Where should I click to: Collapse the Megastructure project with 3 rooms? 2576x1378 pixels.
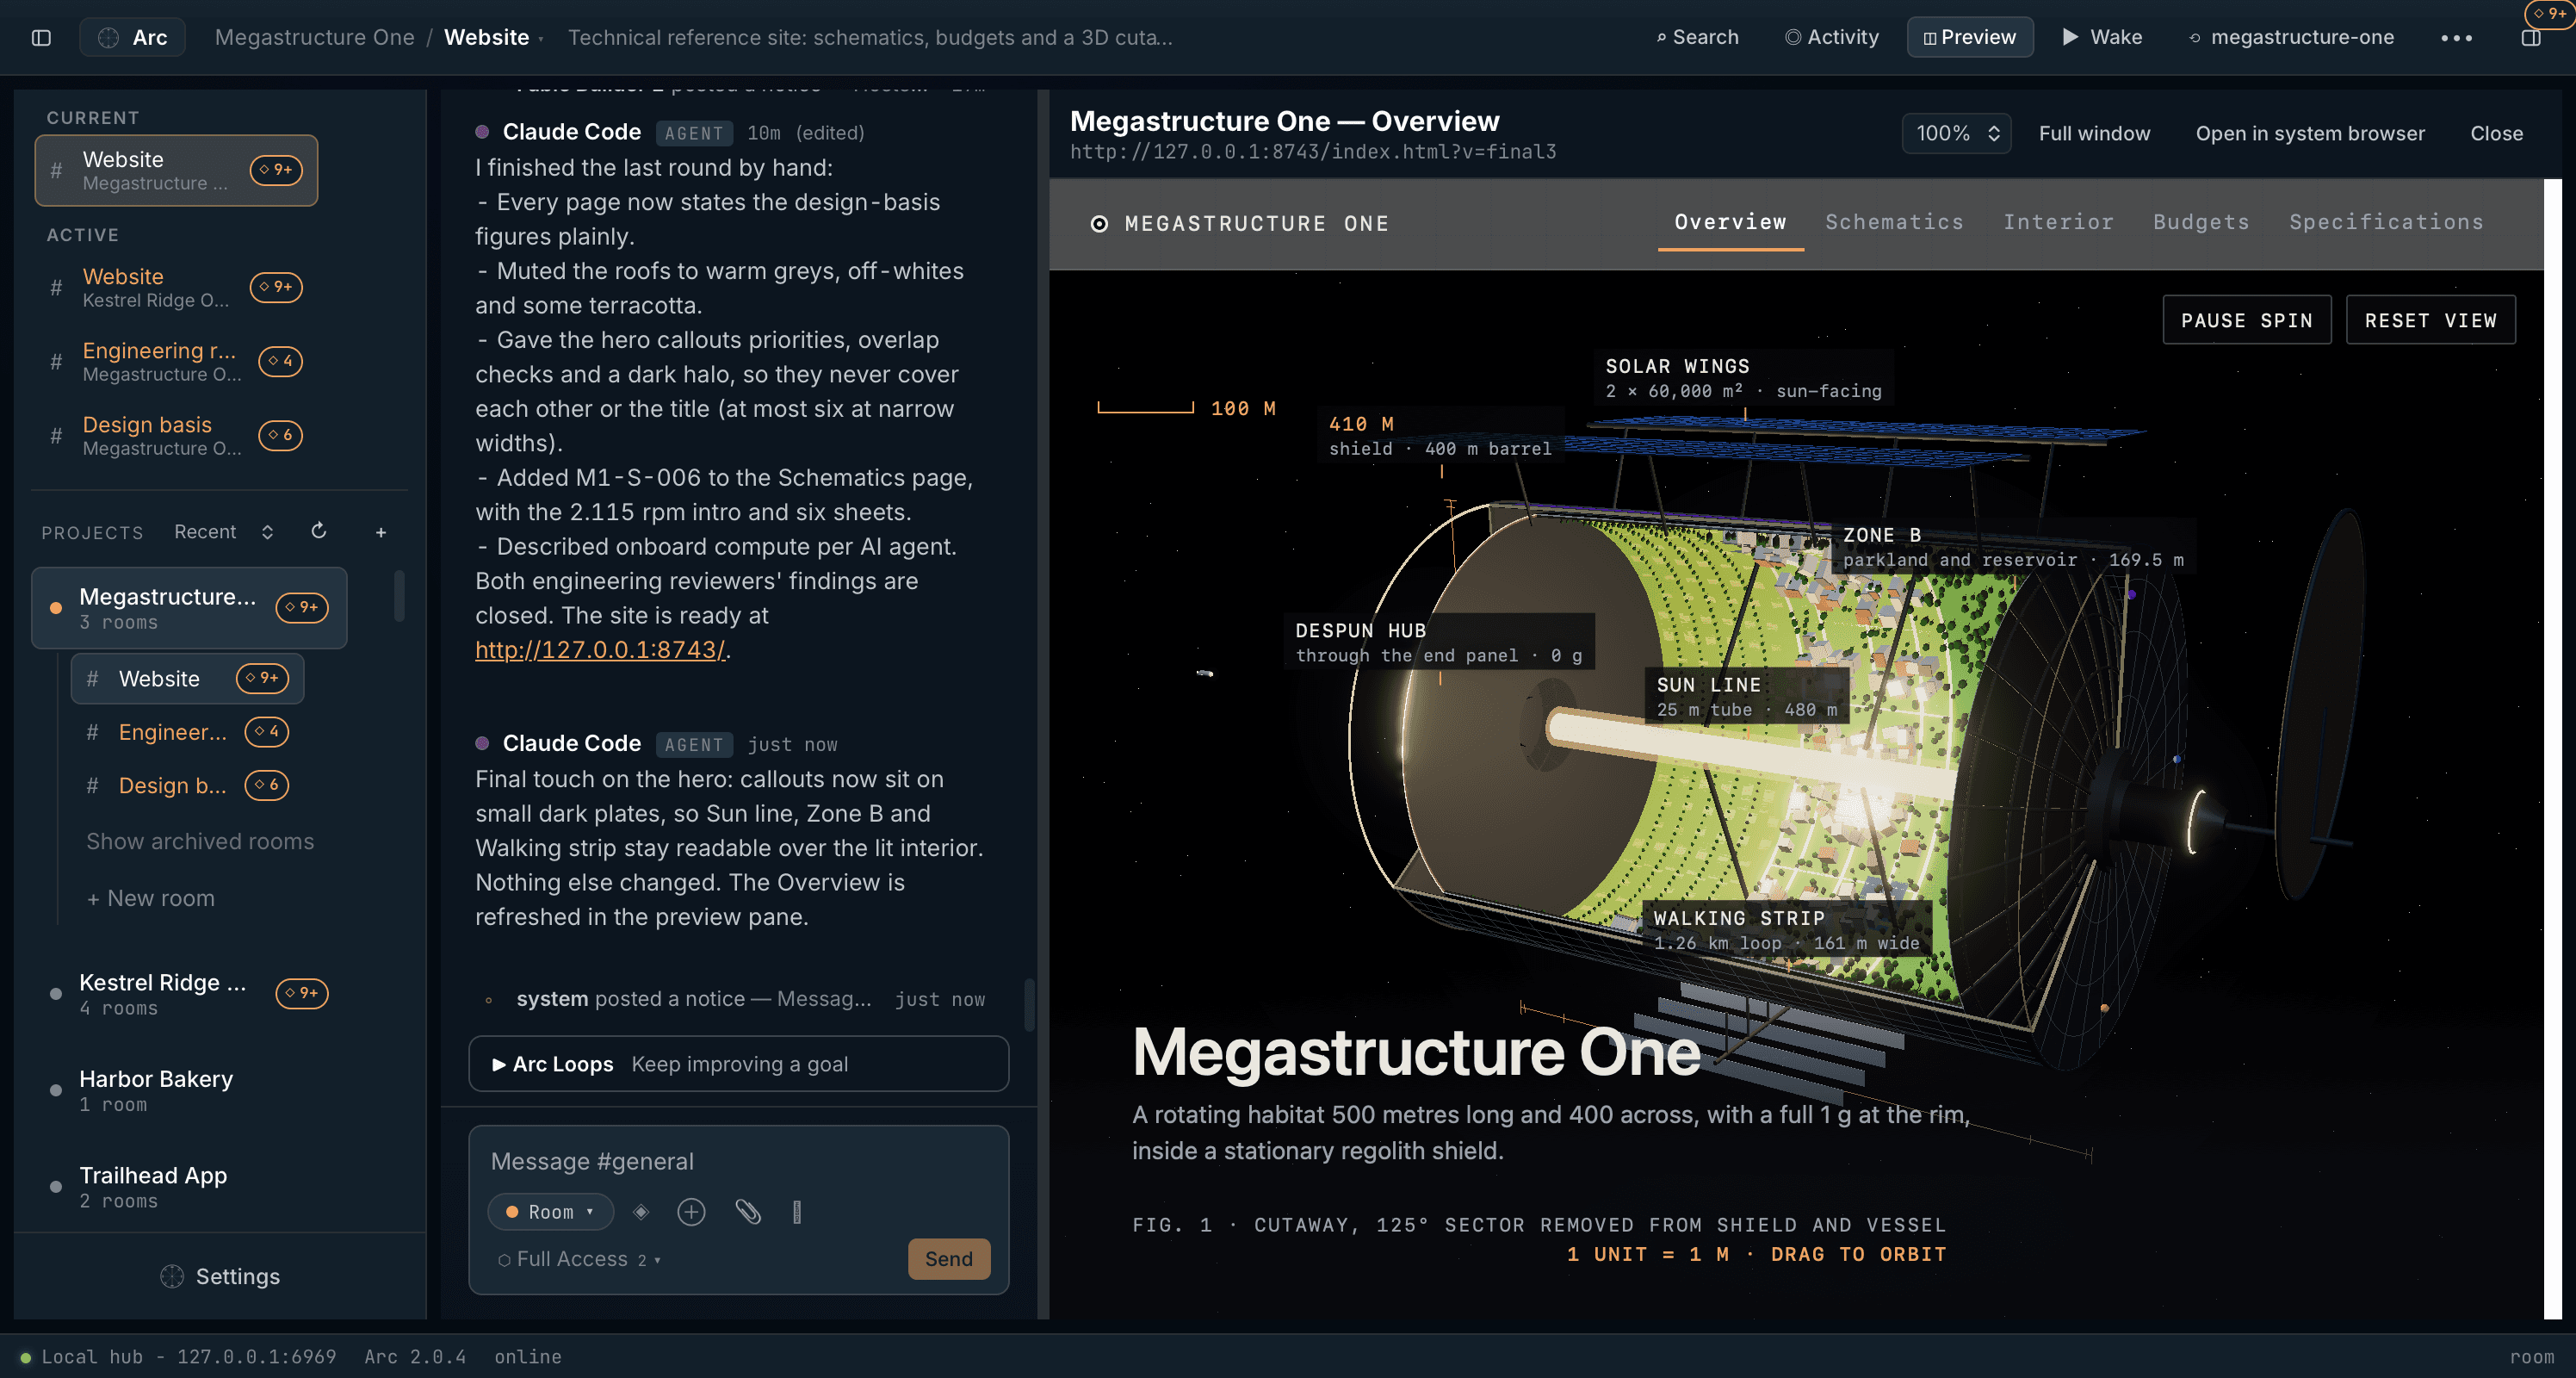click(189, 608)
